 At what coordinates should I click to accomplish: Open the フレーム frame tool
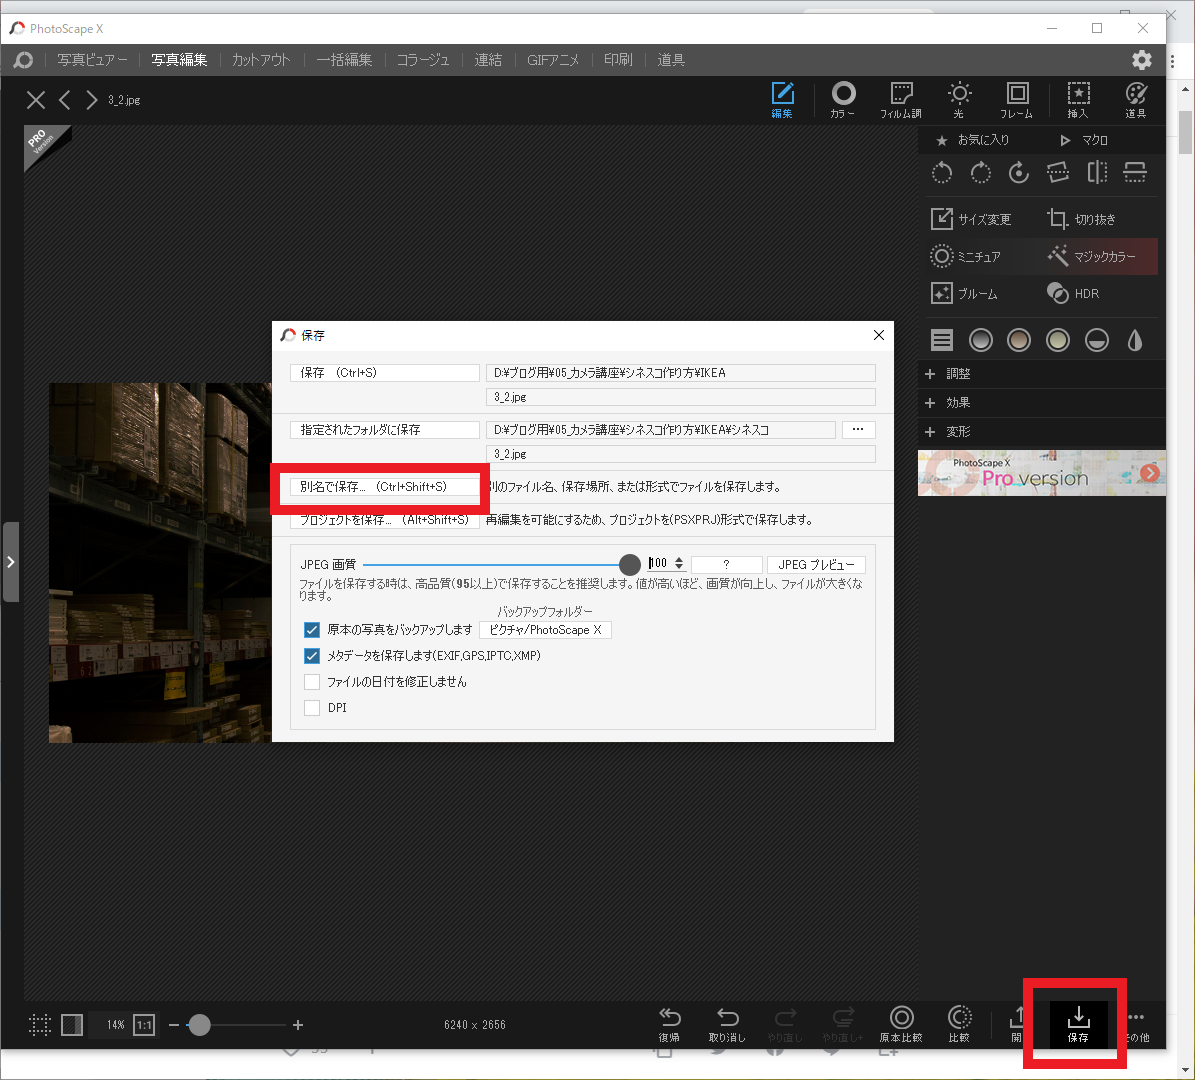1016,99
